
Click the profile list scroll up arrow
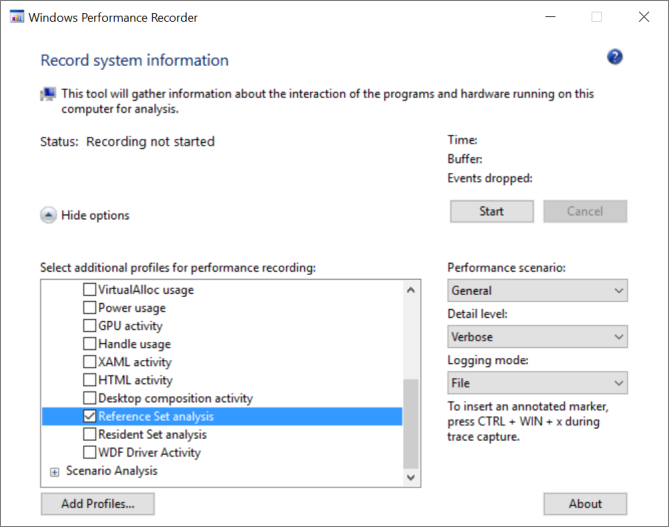coord(411,290)
